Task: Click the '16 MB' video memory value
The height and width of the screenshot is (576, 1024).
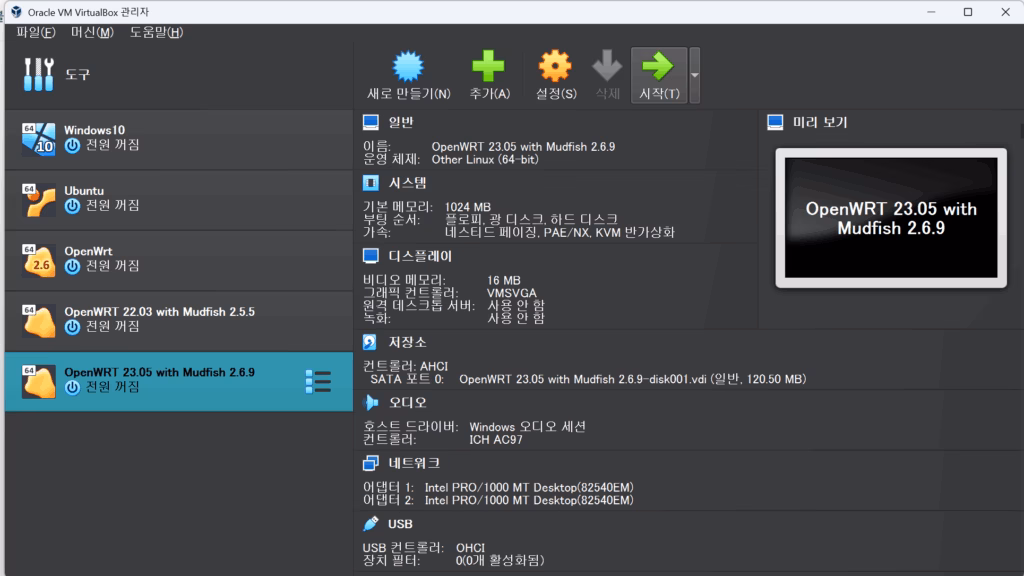Action: pos(504,280)
